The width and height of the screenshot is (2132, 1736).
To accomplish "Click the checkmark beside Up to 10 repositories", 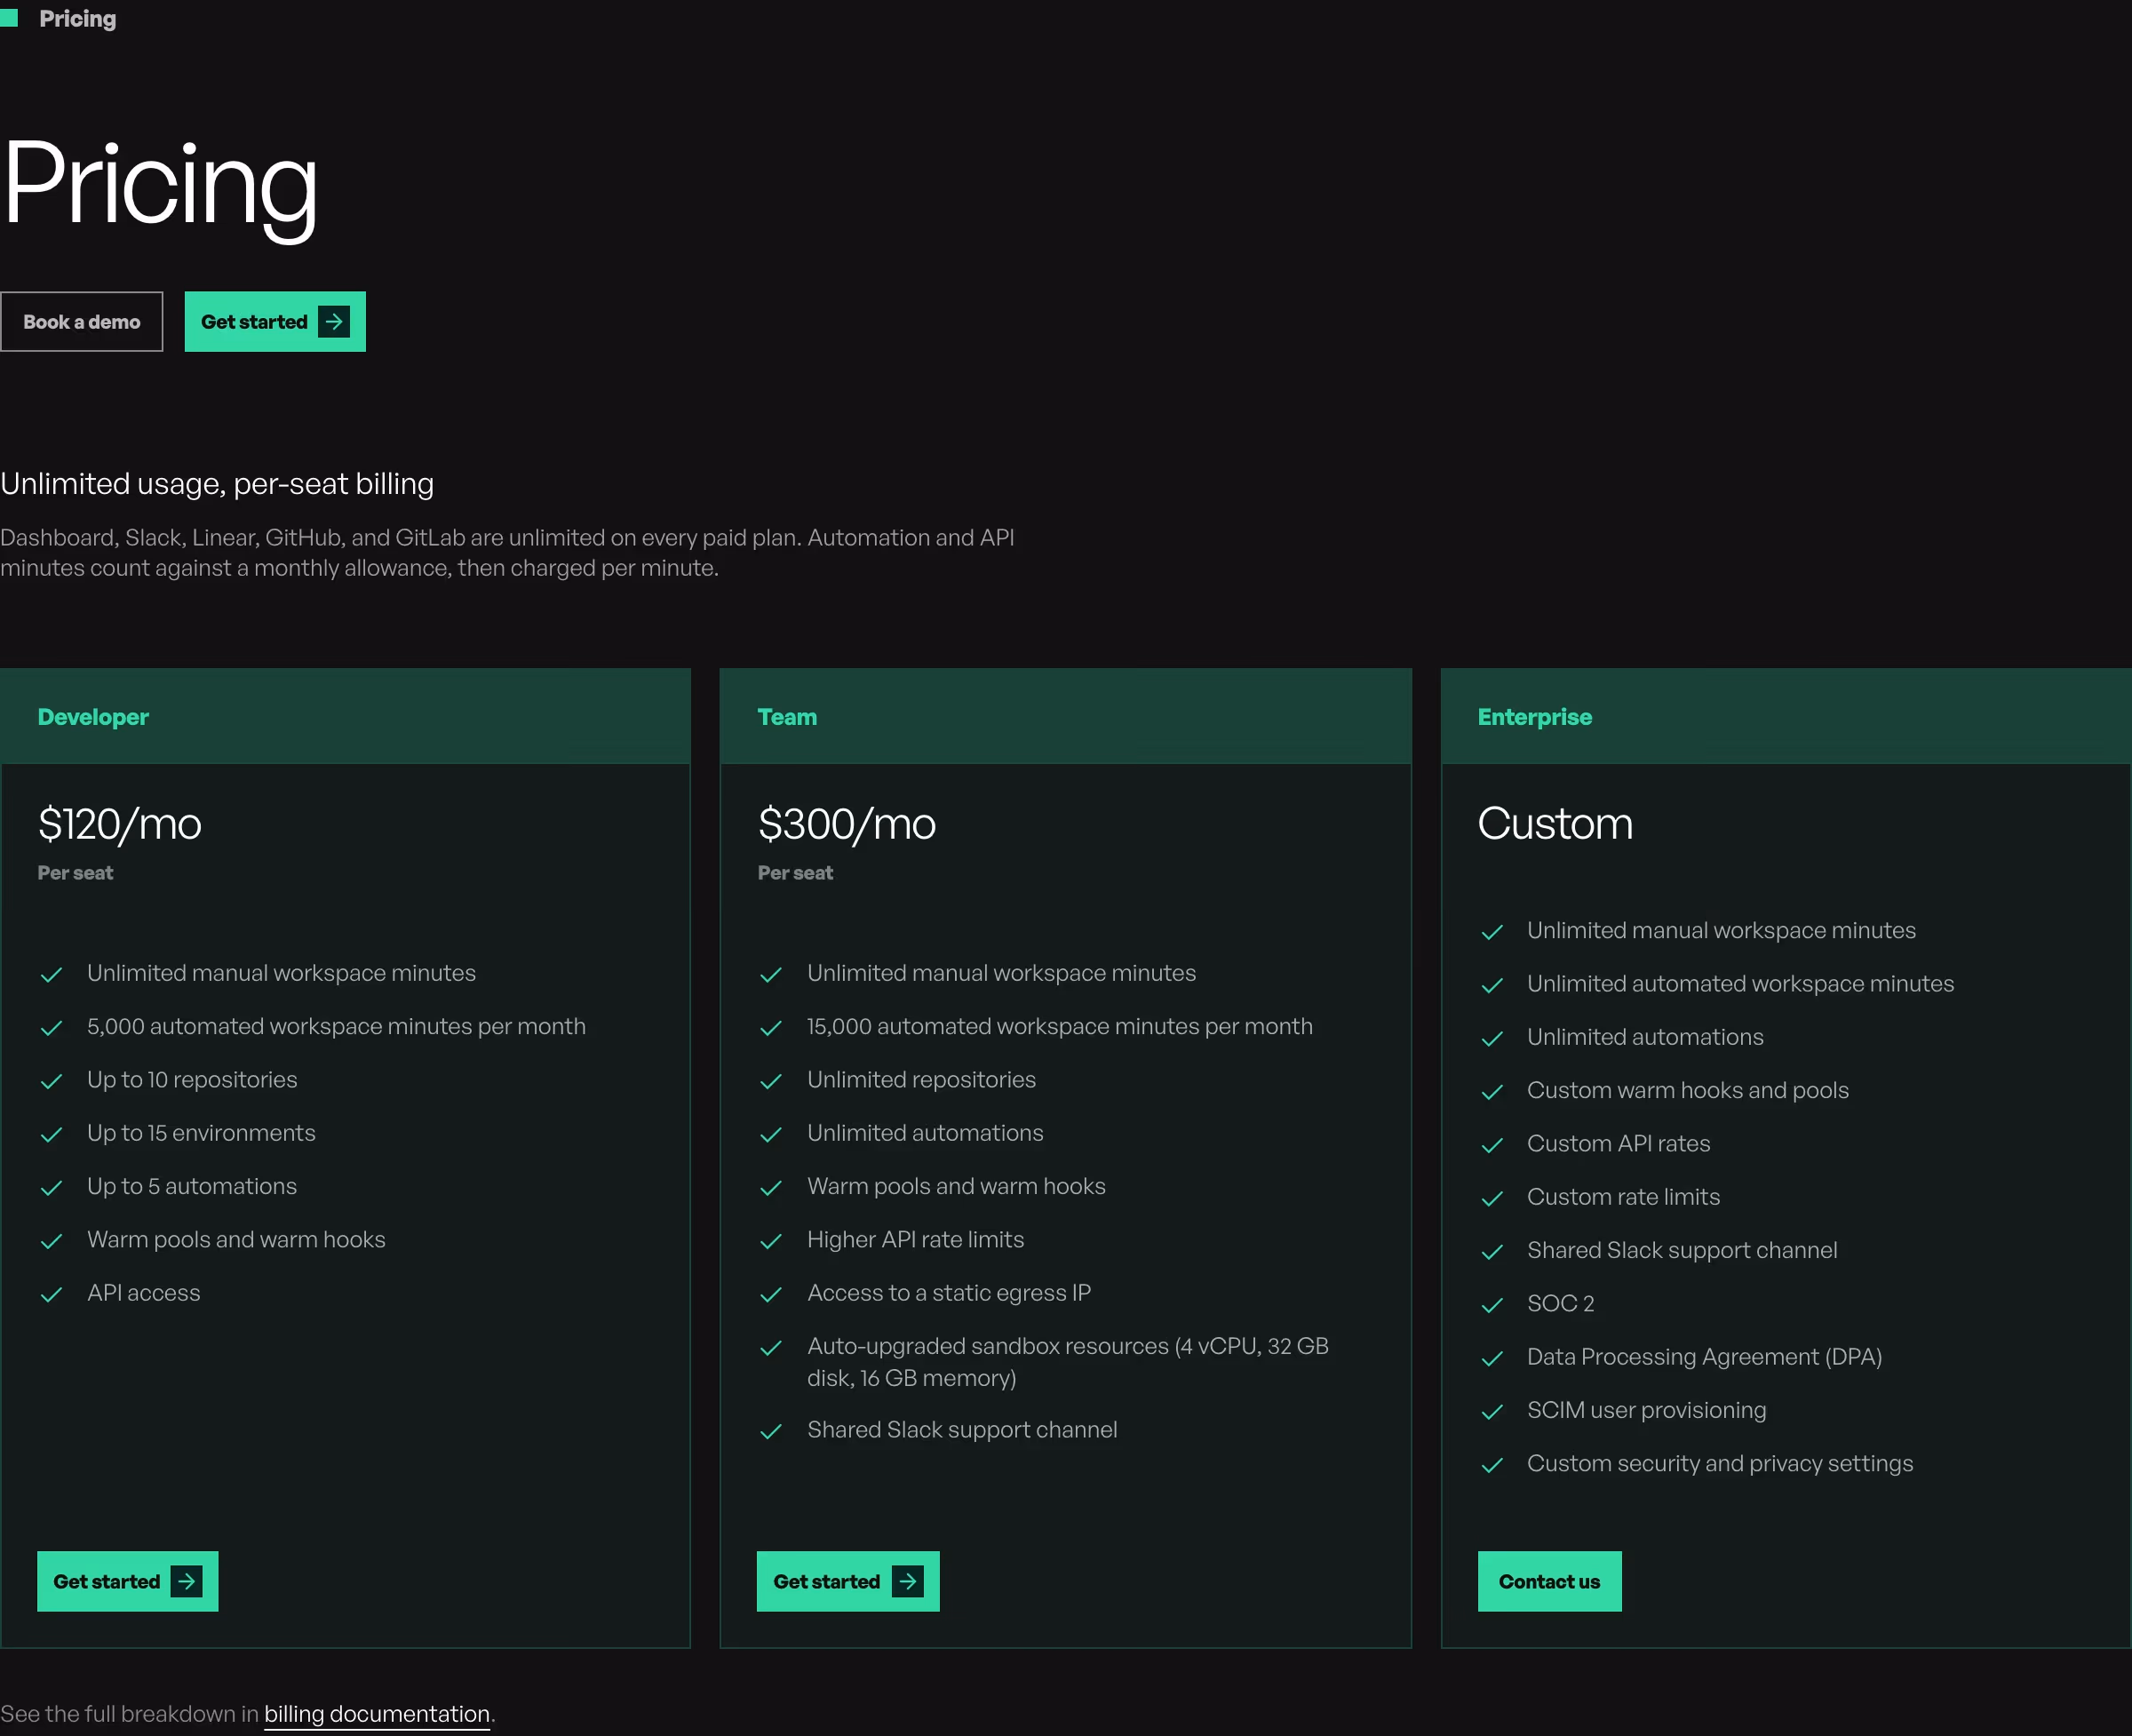I will coord(51,1081).
